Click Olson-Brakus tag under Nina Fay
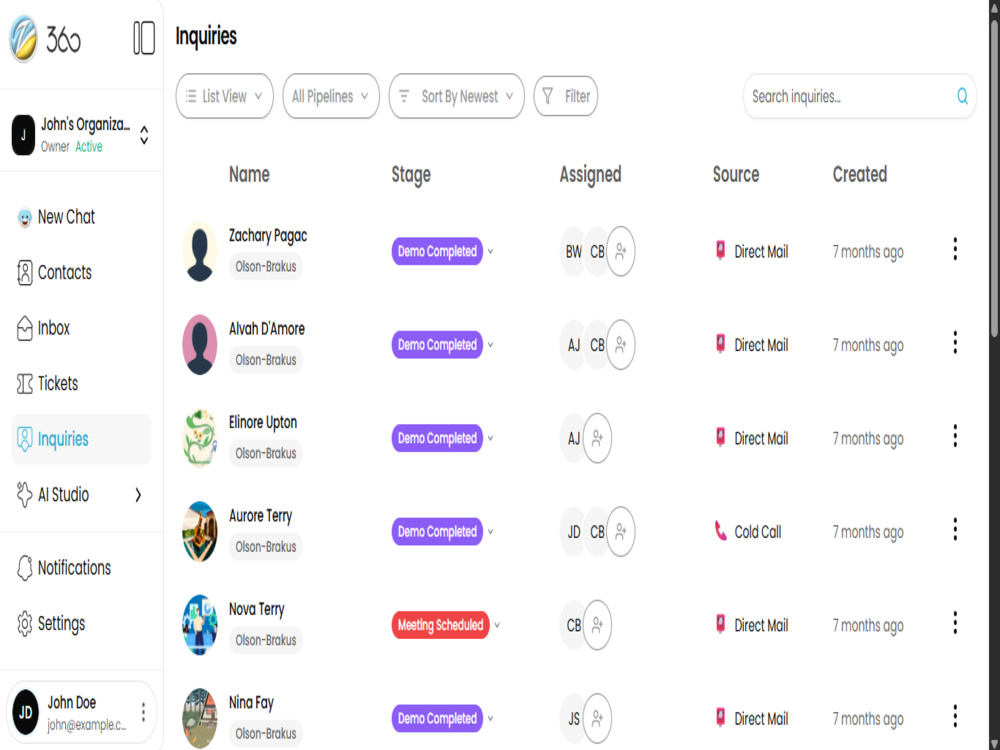This screenshot has height=750, width=1000. click(x=265, y=733)
